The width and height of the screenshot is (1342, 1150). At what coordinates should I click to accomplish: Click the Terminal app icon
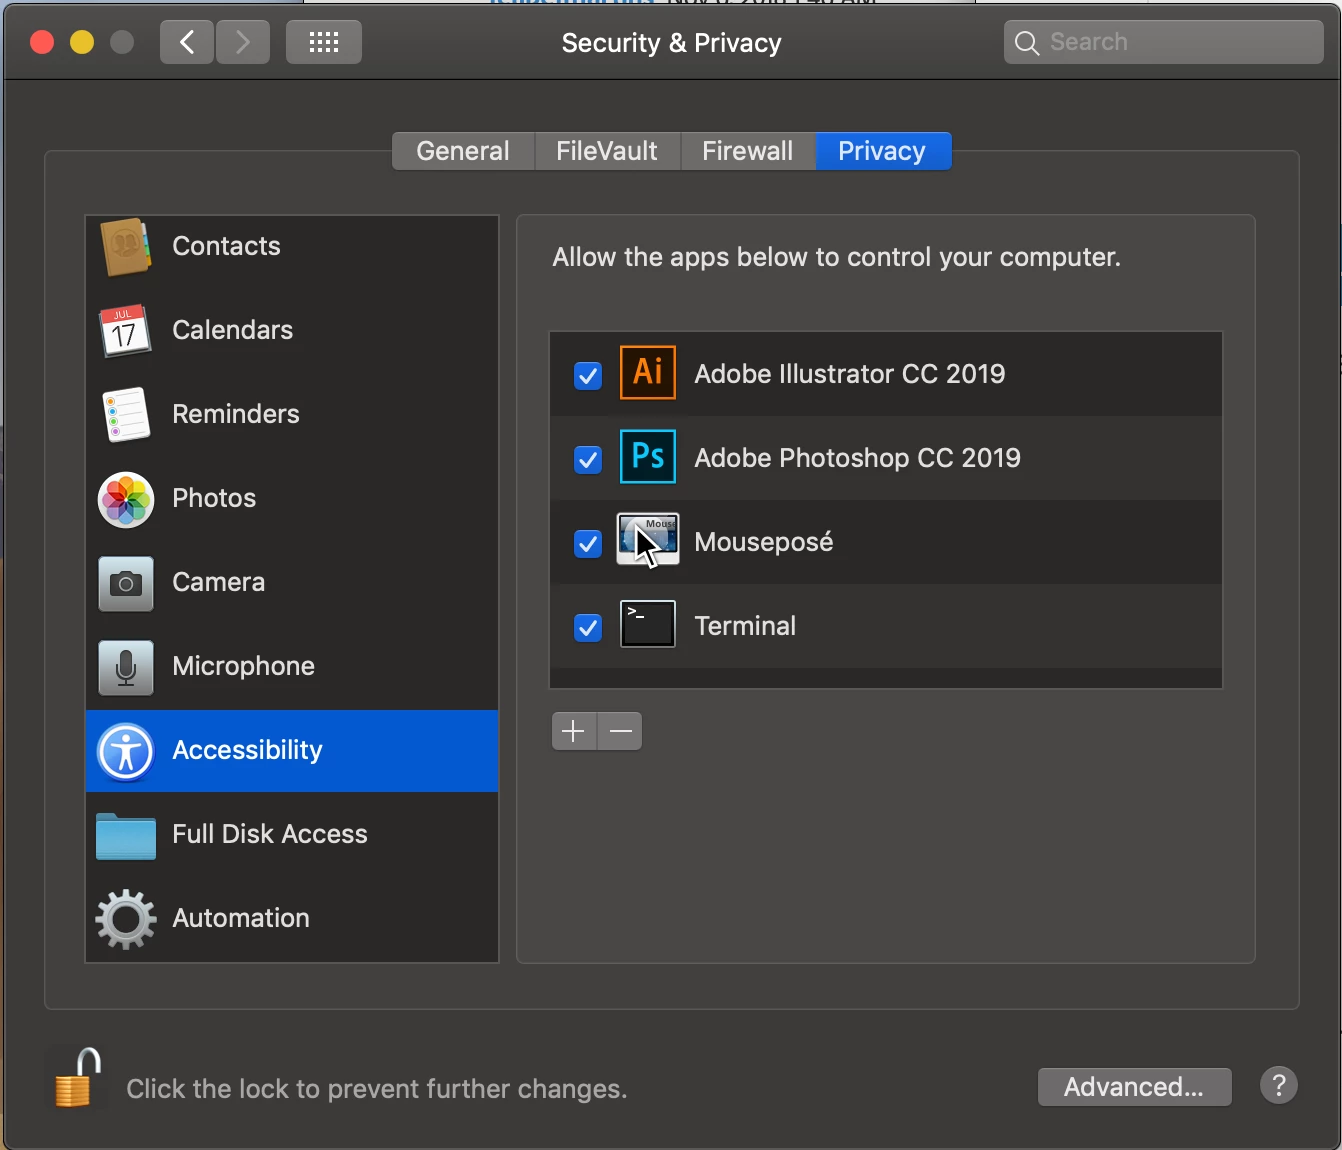pos(648,624)
